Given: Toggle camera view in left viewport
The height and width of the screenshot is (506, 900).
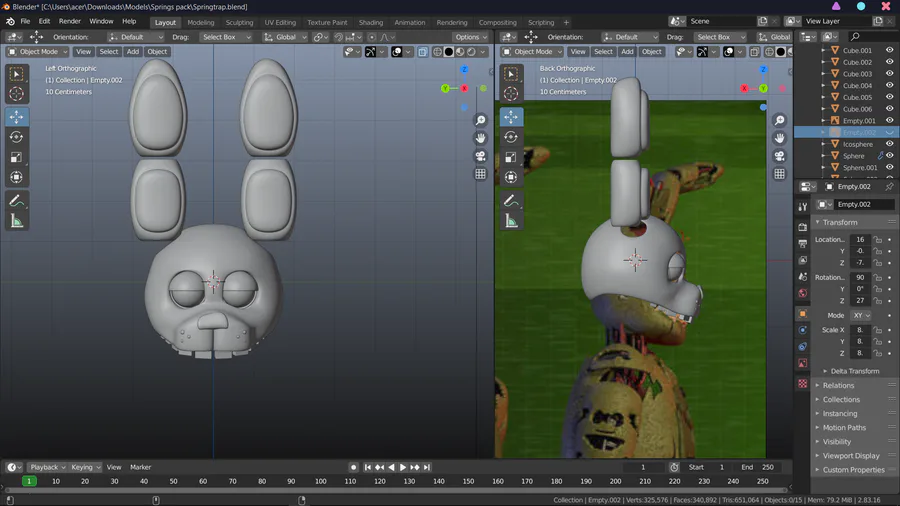Looking at the screenshot, I should pos(481,156).
